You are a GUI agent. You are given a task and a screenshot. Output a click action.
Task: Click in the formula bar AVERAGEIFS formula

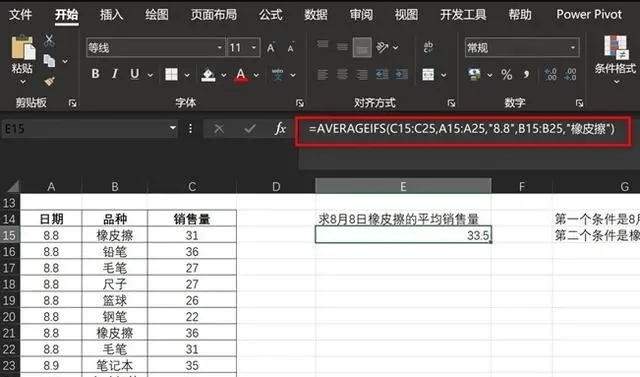point(462,129)
